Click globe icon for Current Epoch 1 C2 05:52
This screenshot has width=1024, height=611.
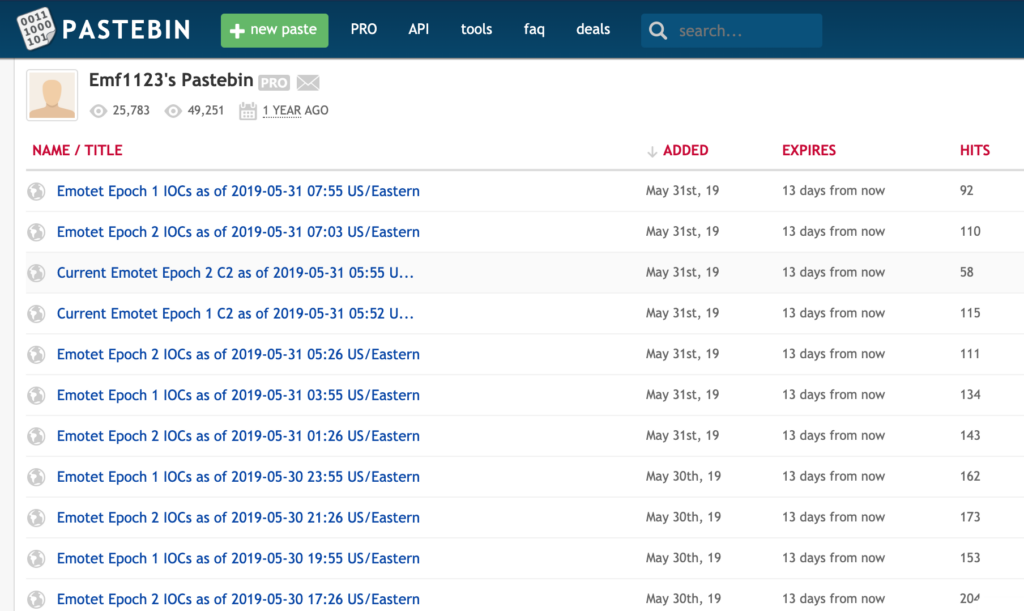pos(37,314)
